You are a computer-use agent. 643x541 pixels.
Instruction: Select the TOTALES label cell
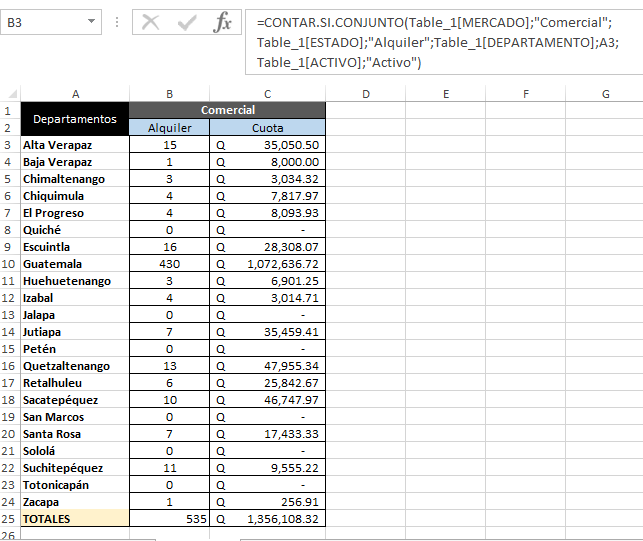click(75, 519)
